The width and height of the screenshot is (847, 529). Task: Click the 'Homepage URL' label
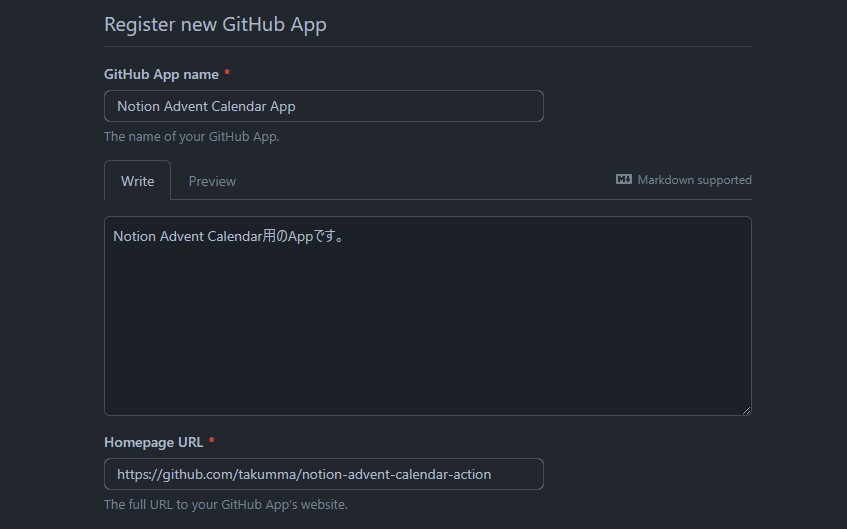(153, 442)
